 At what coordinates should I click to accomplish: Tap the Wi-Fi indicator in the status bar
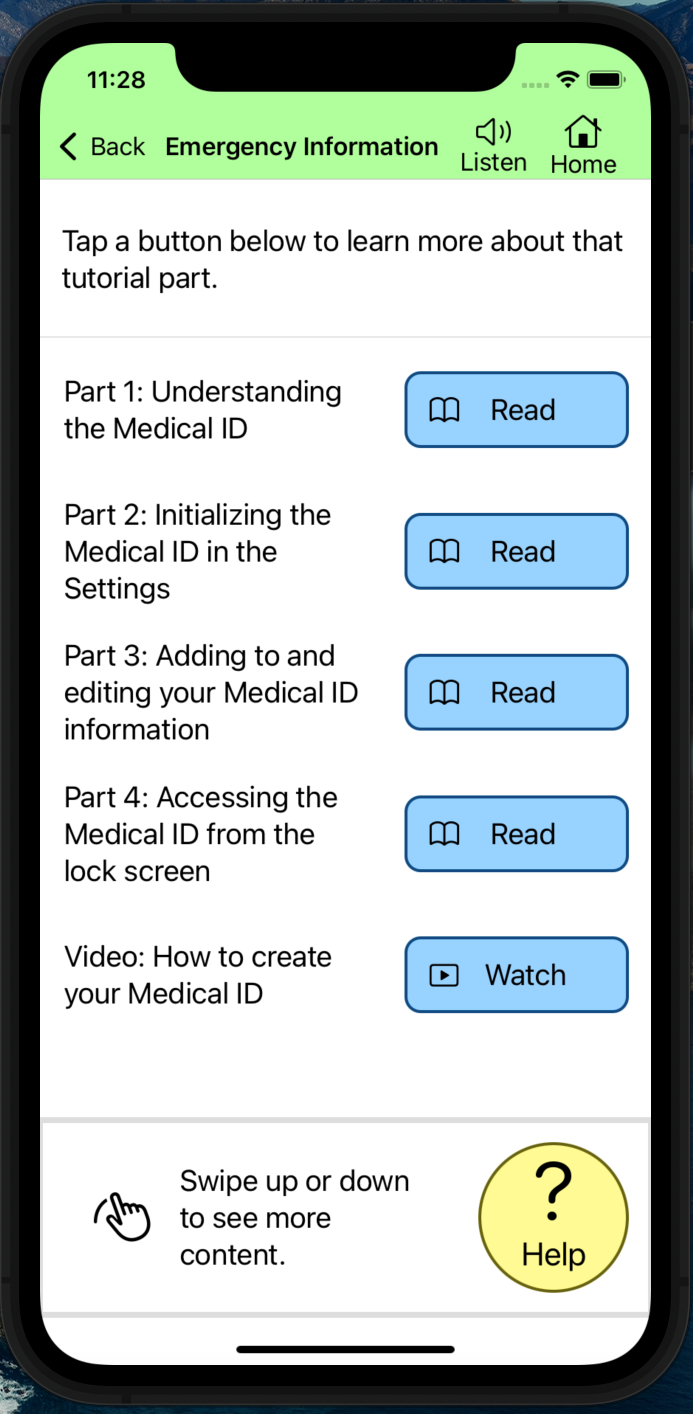pos(567,79)
